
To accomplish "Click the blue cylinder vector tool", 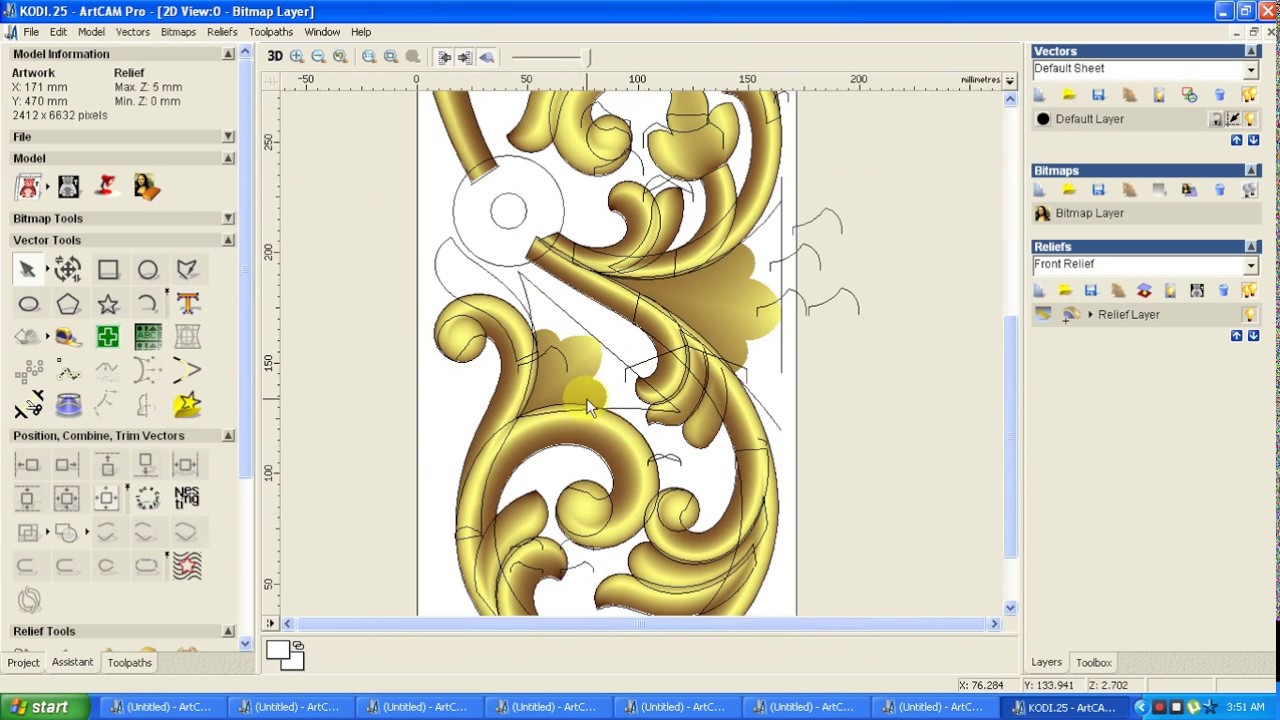I will tap(68, 405).
